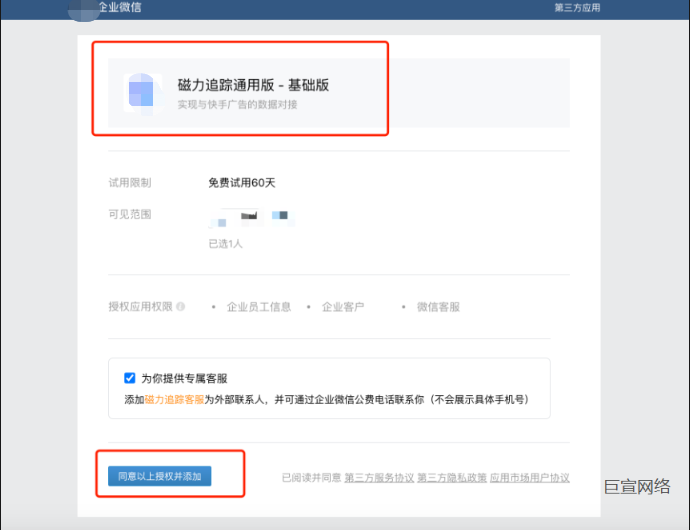The image size is (690, 530).
Task: Click the 磁力追踪通用版 - 基础版 title
Action: (253, 85)
